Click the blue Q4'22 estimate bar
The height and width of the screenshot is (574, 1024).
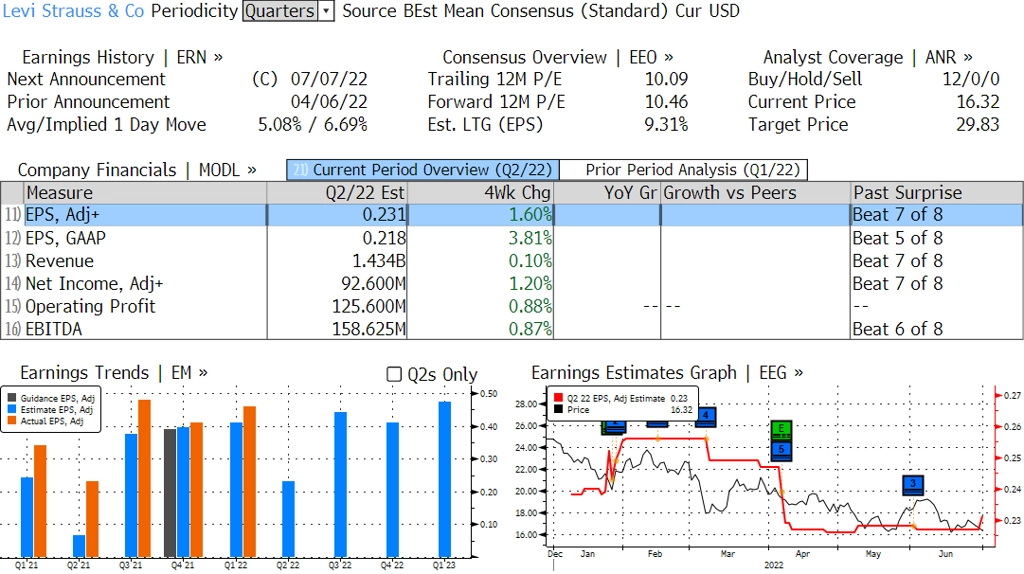pos(392,490)
